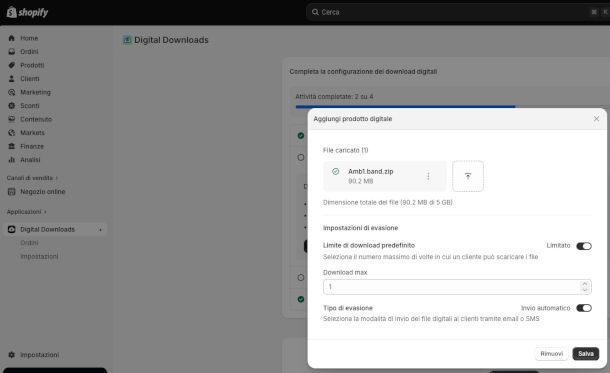Open Home from the sidebar
The height and width of the screenshot is (373, 610).
pos(29,38)
